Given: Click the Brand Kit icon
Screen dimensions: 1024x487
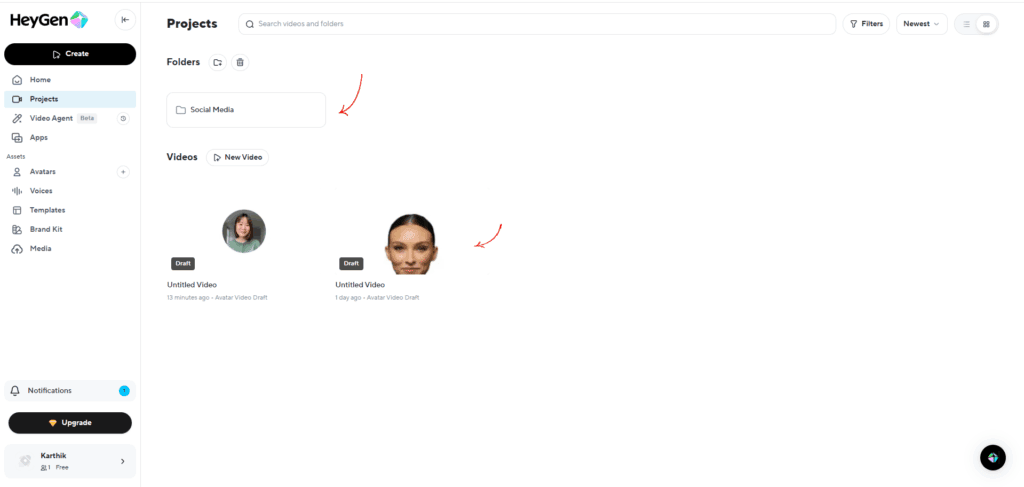Looking at the screenshot, I should (18, 230).
